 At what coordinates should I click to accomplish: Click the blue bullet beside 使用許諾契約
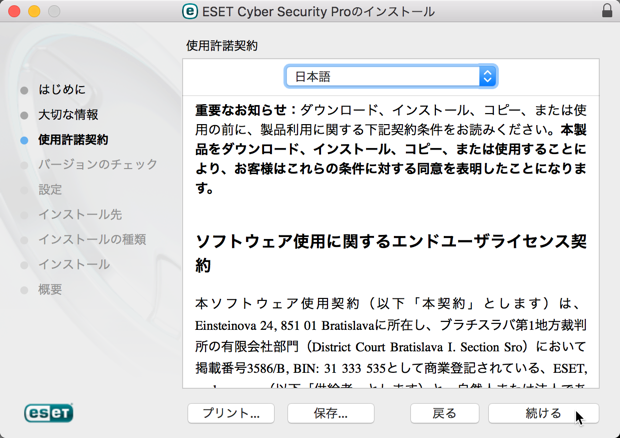click(x=24, y=140)
